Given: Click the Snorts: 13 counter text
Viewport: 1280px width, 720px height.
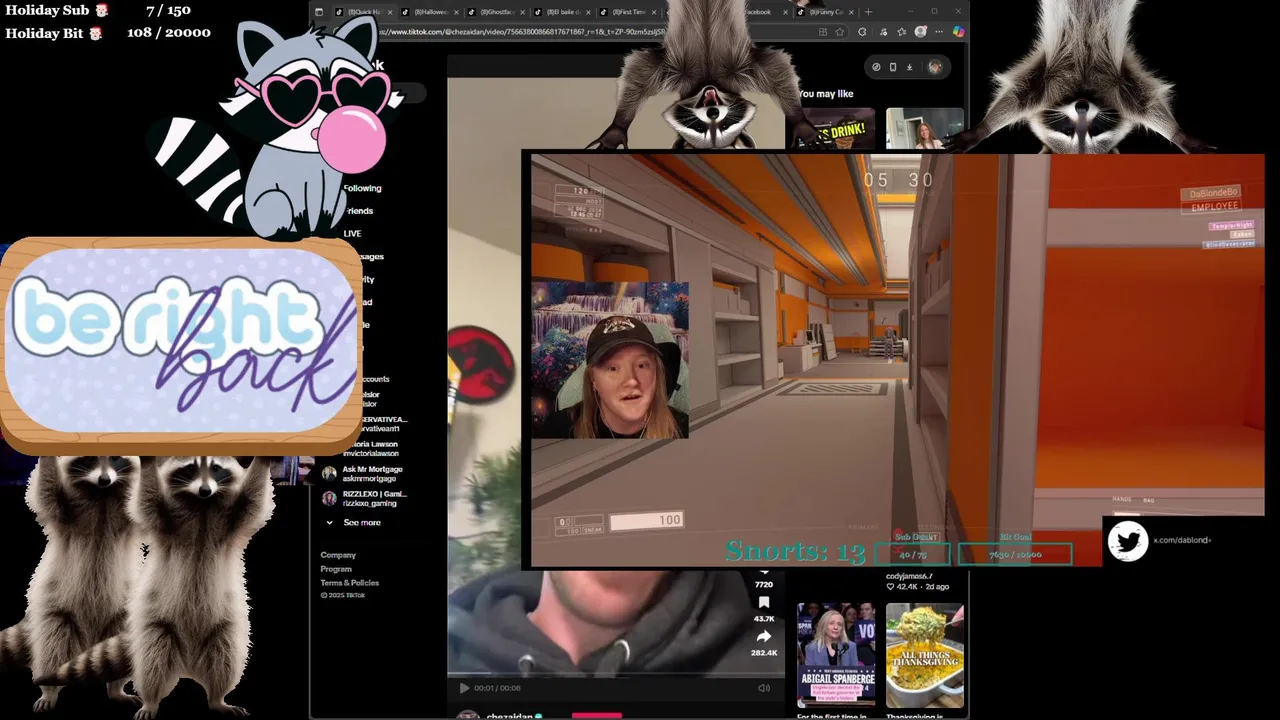Looking at the screenshot, I should 795,551.
